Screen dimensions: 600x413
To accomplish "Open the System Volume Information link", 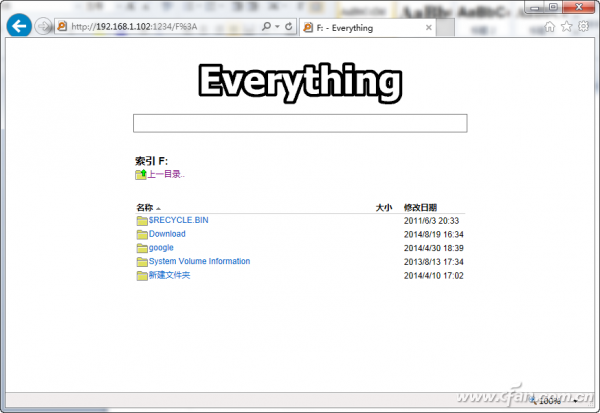I will [199, 261].
